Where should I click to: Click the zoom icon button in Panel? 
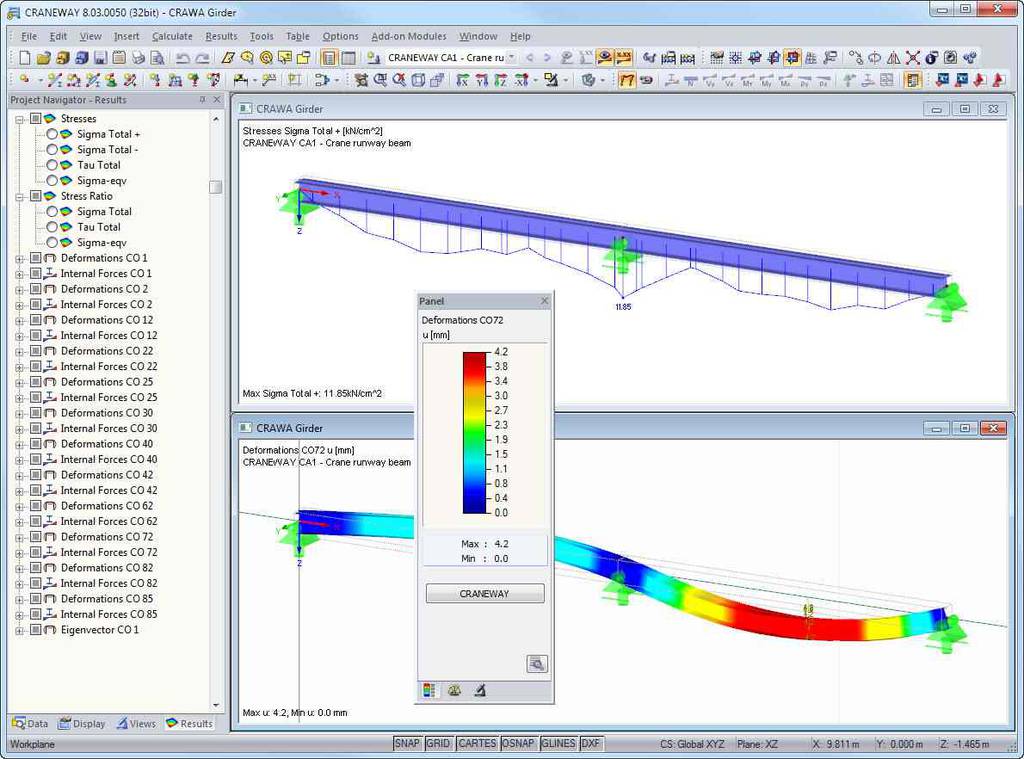[x=537, y=664]
